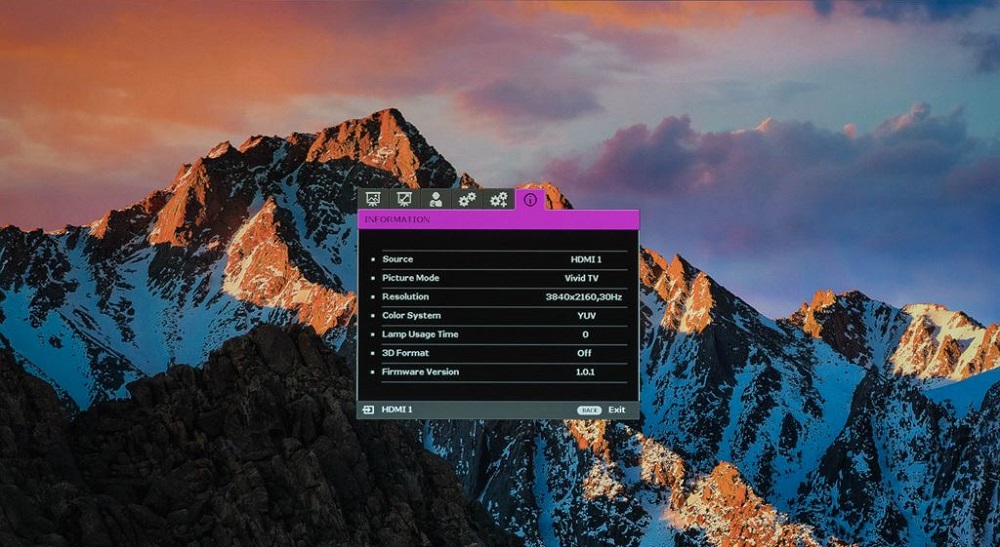
Task: Click the purple INFORMATION header bar
Action: pyautogui.click(x=497, y=219)
